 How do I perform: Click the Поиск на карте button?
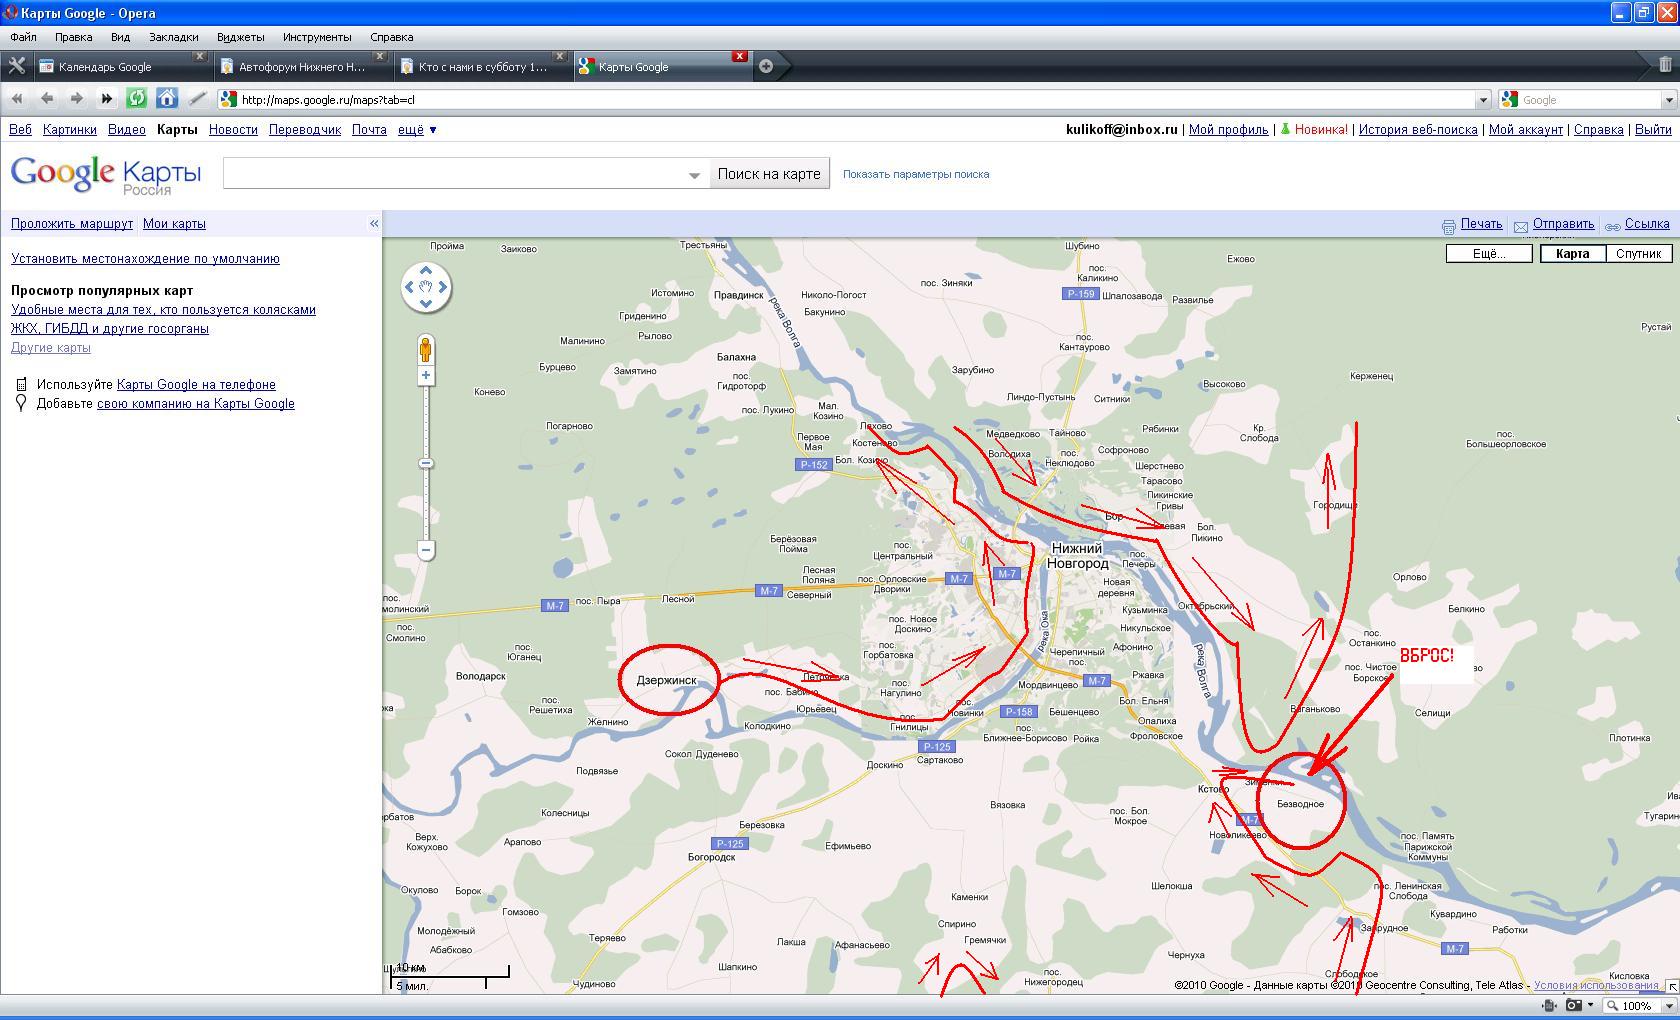(x=769, y=174)
